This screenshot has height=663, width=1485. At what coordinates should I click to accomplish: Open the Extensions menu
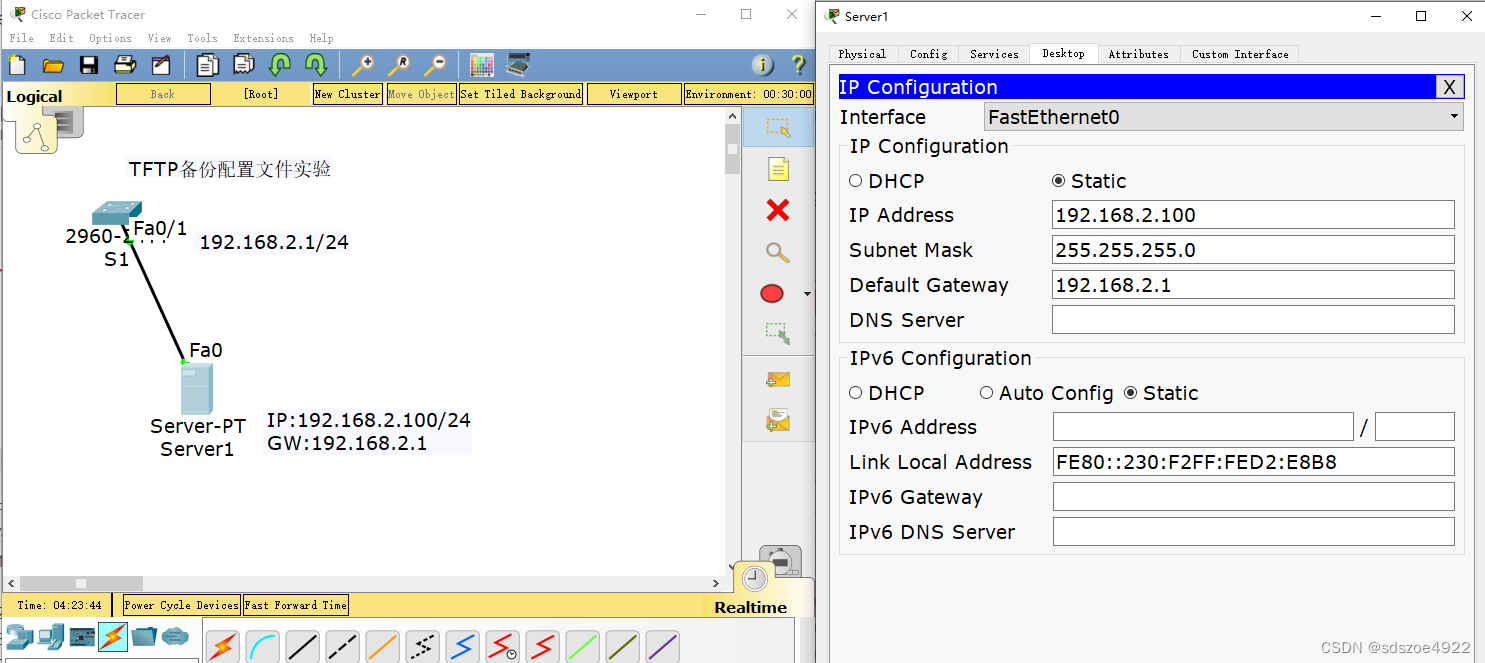click(x=263, y=38)
